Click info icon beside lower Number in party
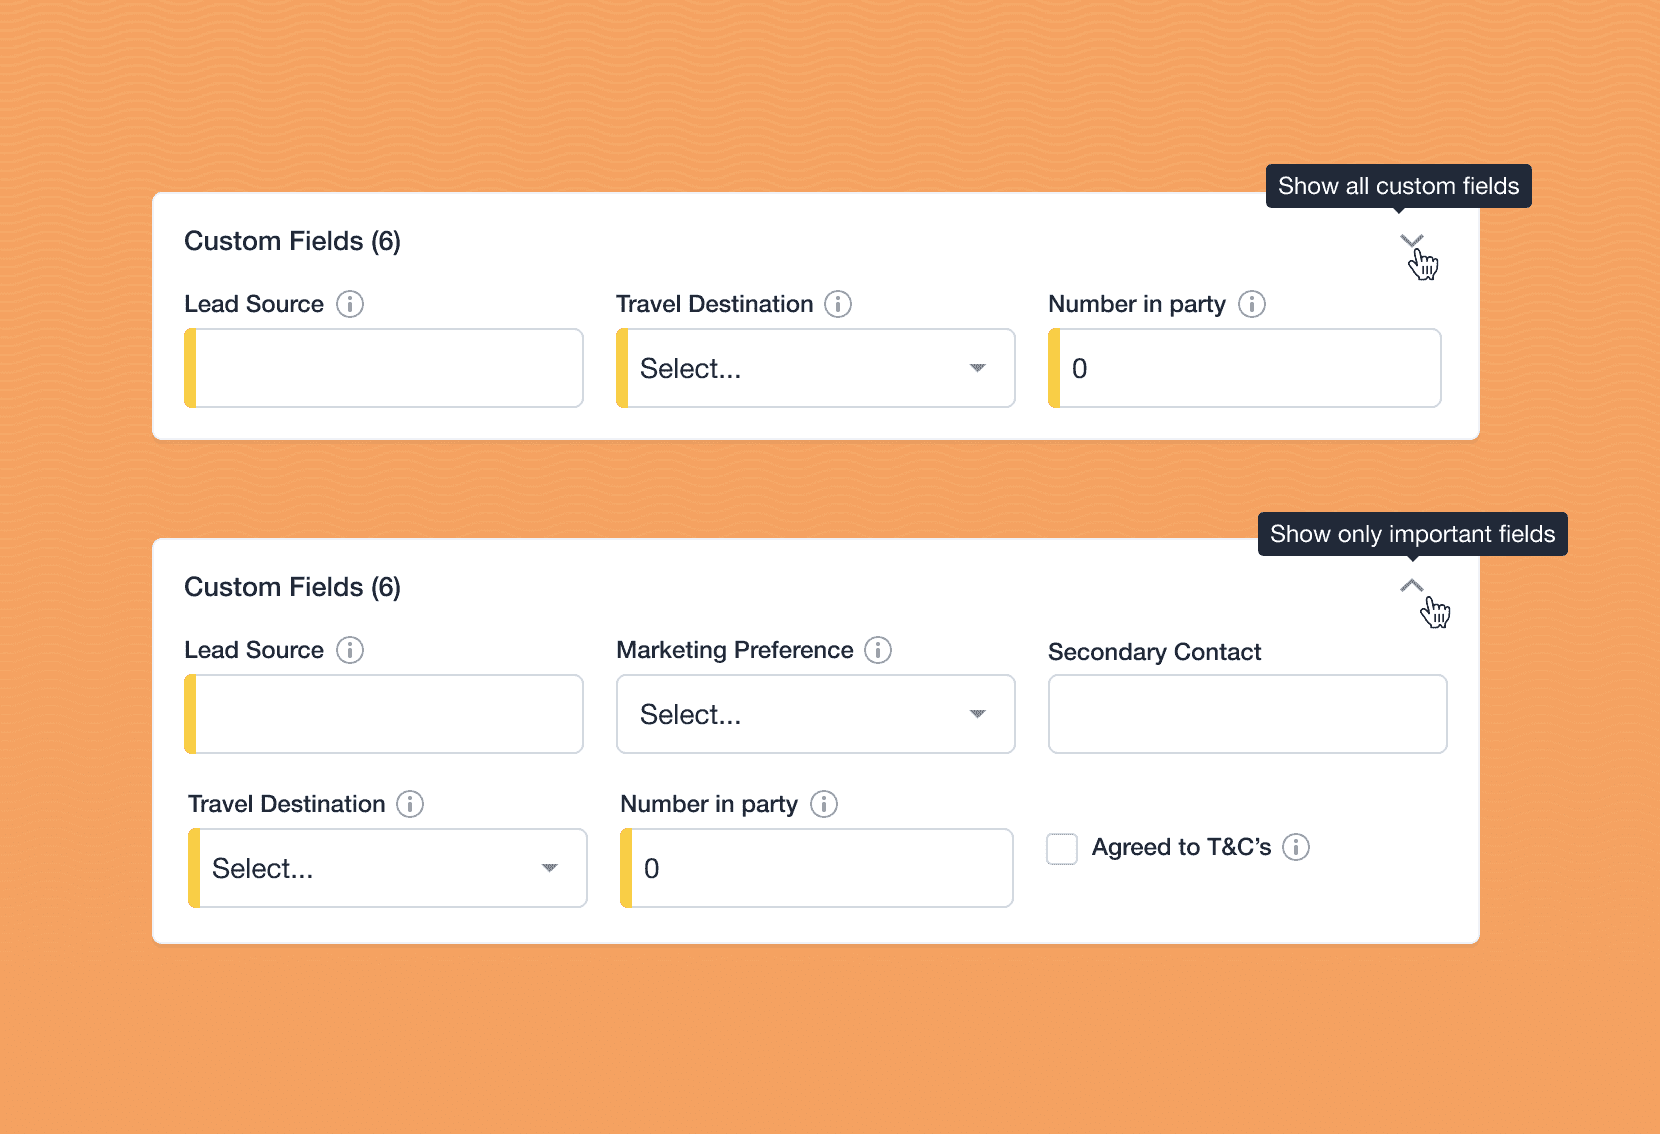The image size is (1660, 1134). [x=824, y=804]
